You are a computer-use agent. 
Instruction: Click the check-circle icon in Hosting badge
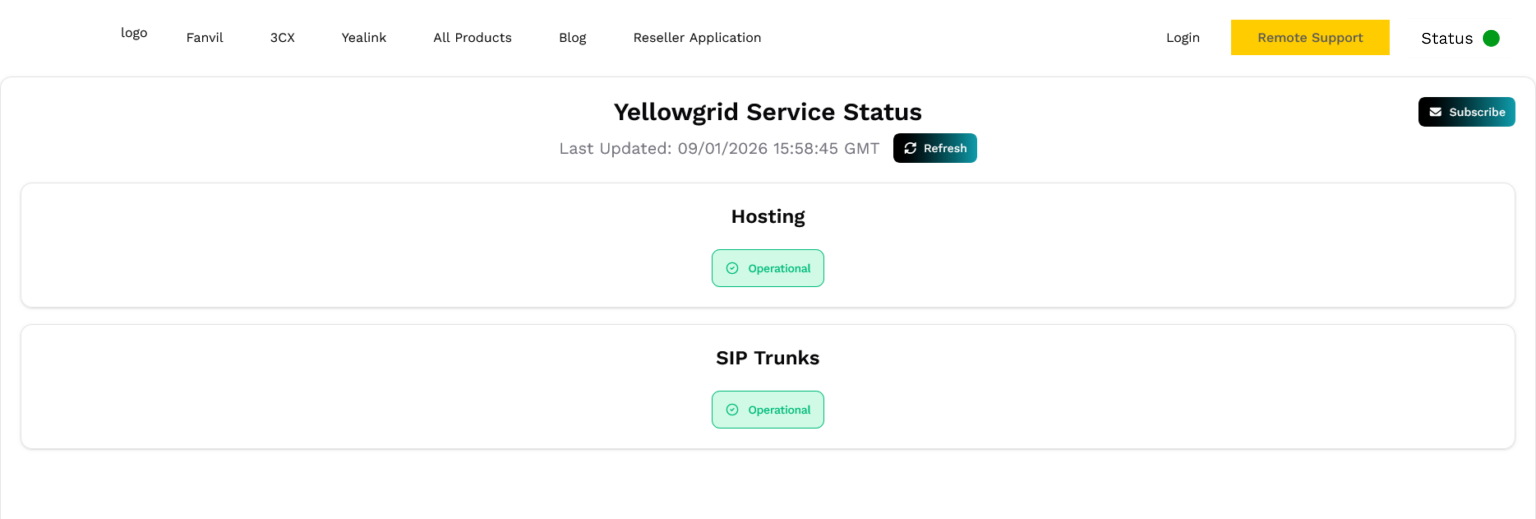[x=732, y=268]
